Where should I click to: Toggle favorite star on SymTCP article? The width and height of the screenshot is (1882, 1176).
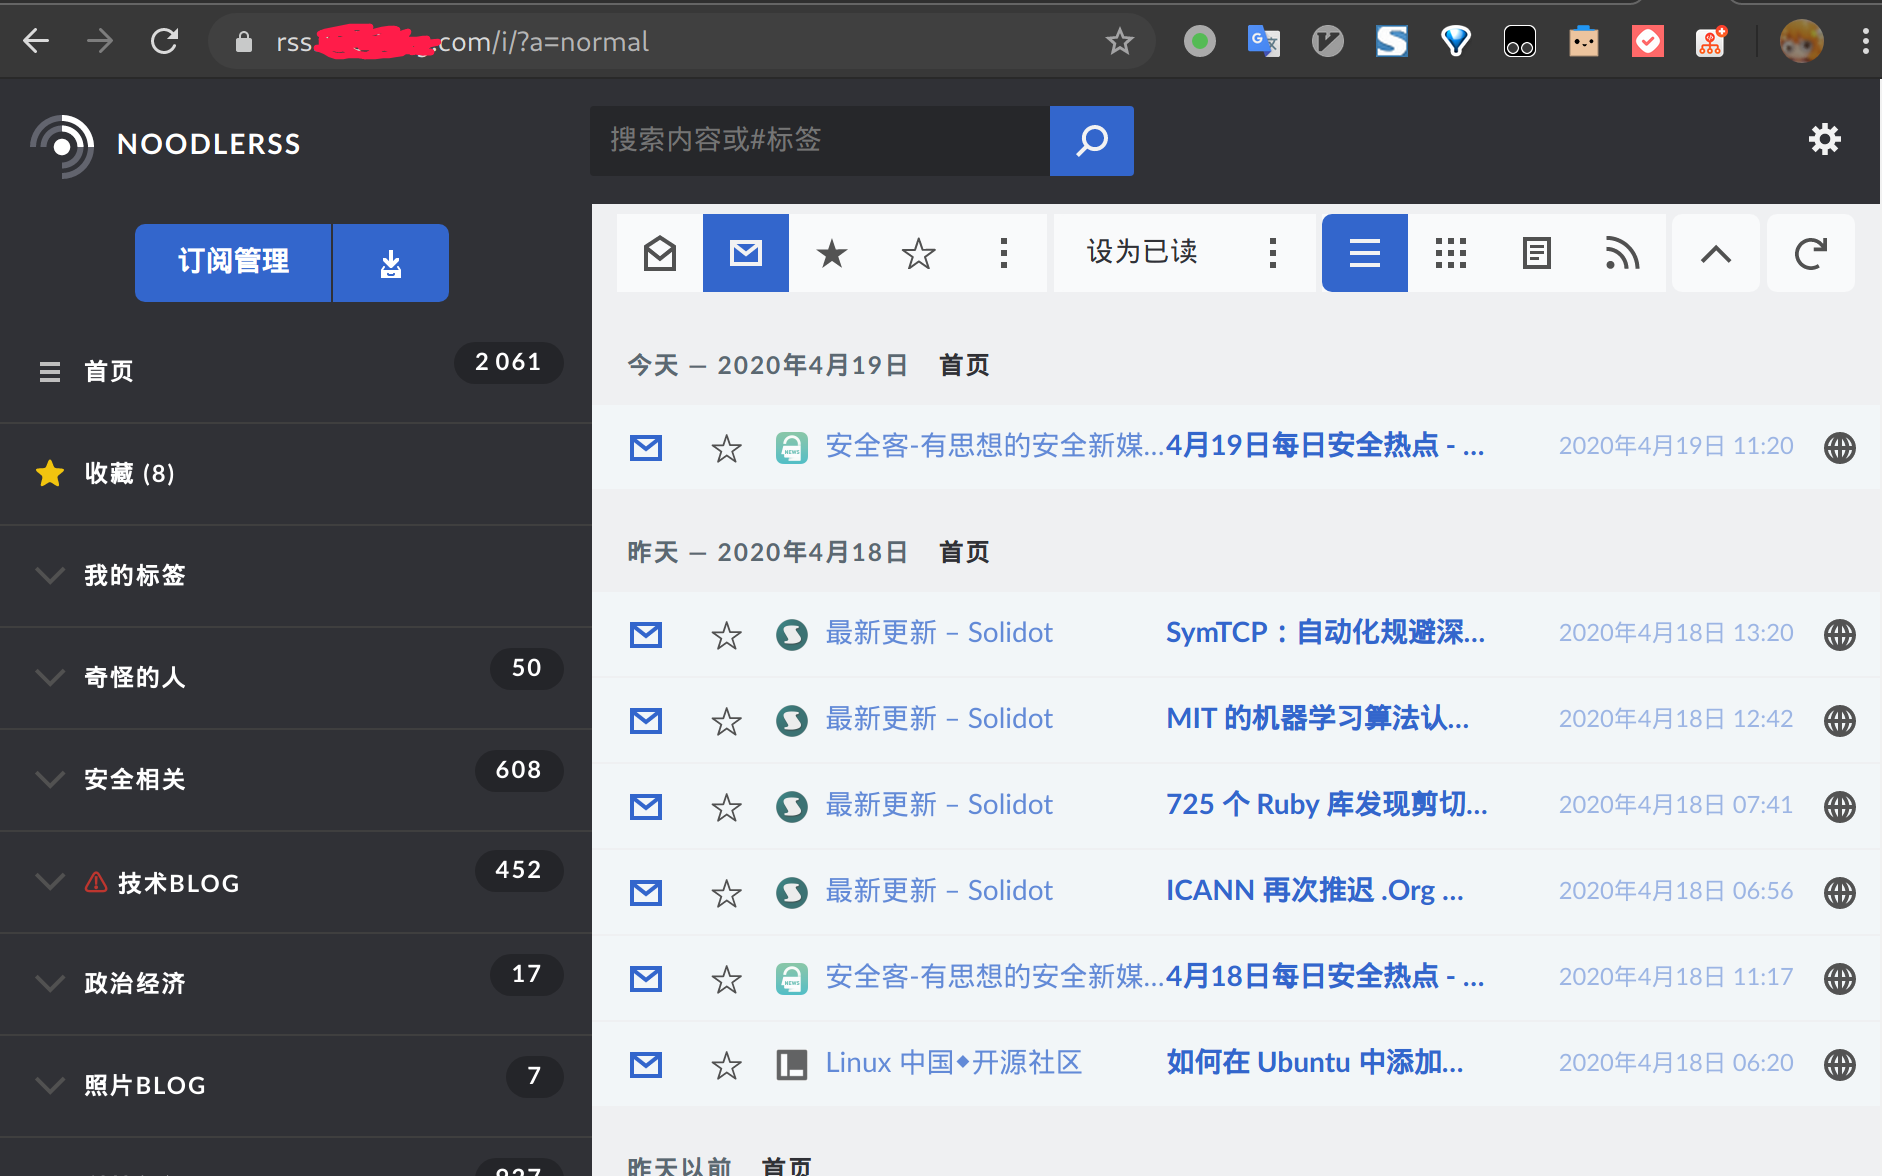[x=726, y=635]
